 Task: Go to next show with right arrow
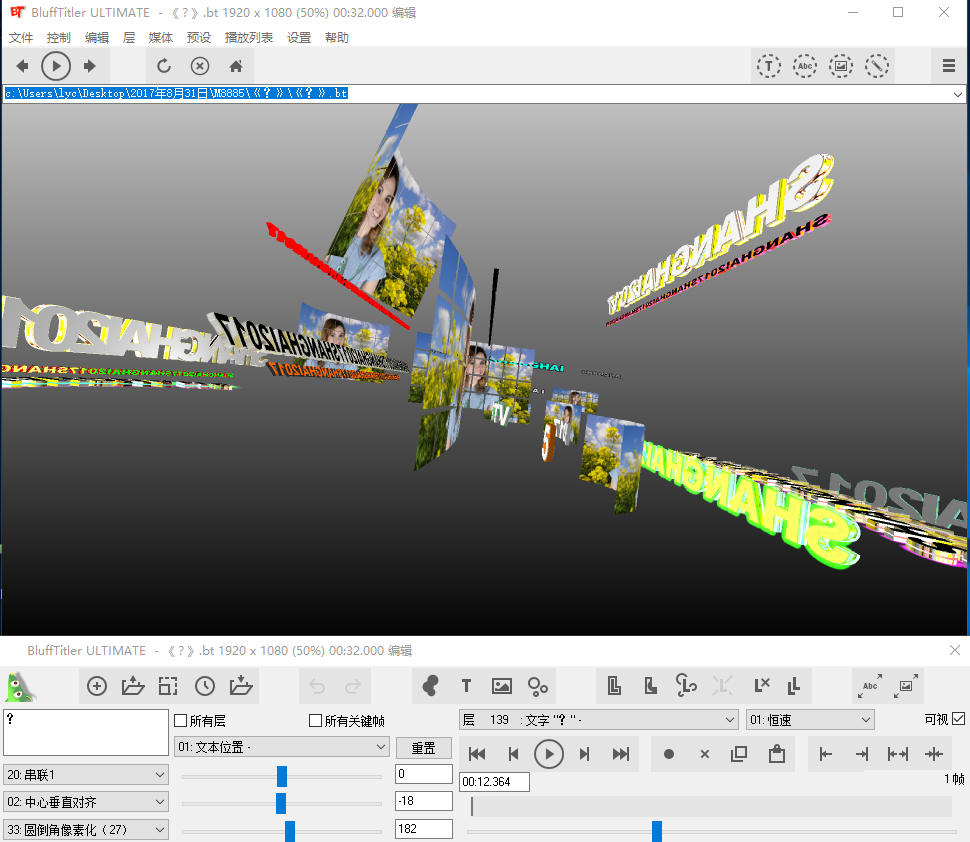coord(90,66)
